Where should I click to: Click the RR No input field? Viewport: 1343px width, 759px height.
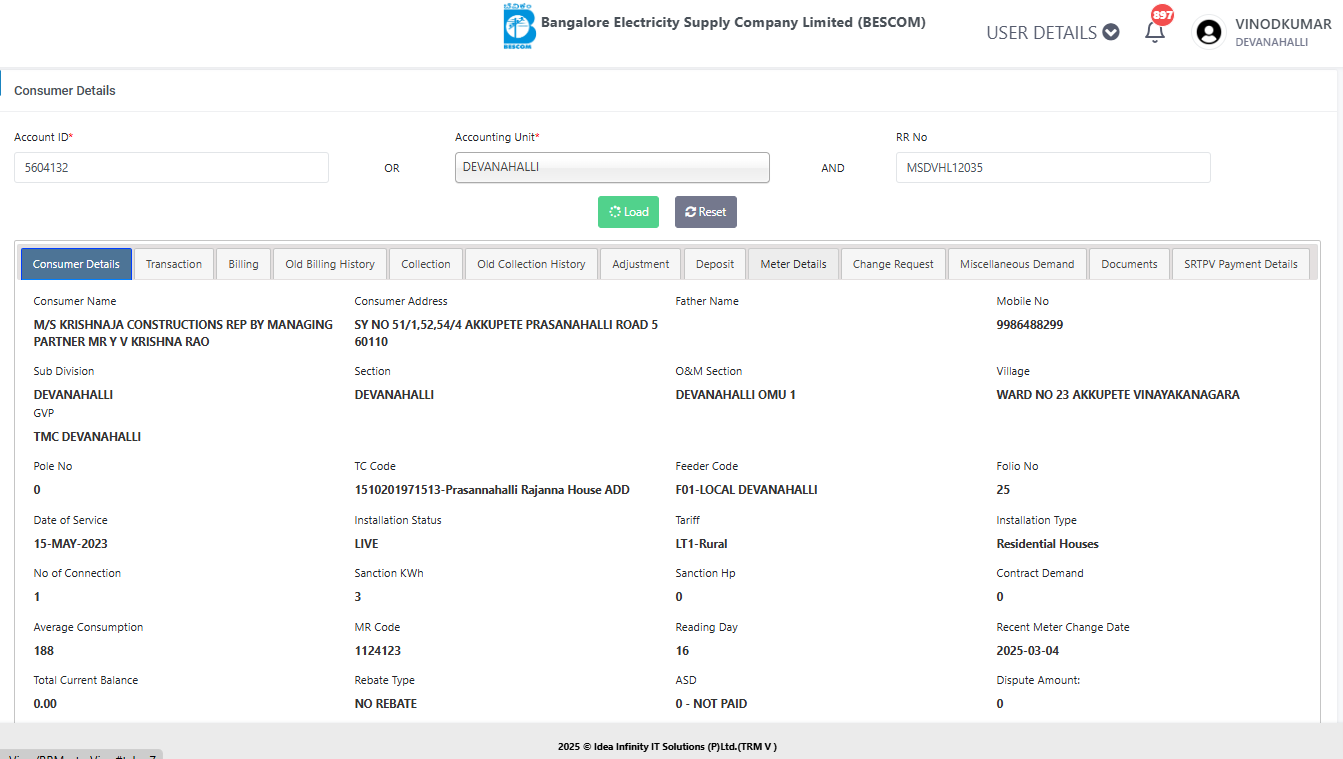pos(1052,167)
